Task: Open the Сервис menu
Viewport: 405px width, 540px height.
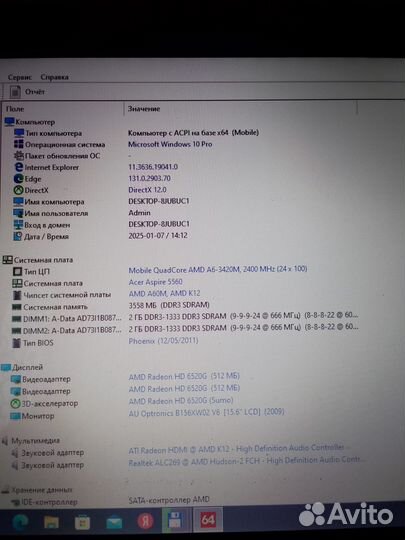Action: (x=20, y=77)
